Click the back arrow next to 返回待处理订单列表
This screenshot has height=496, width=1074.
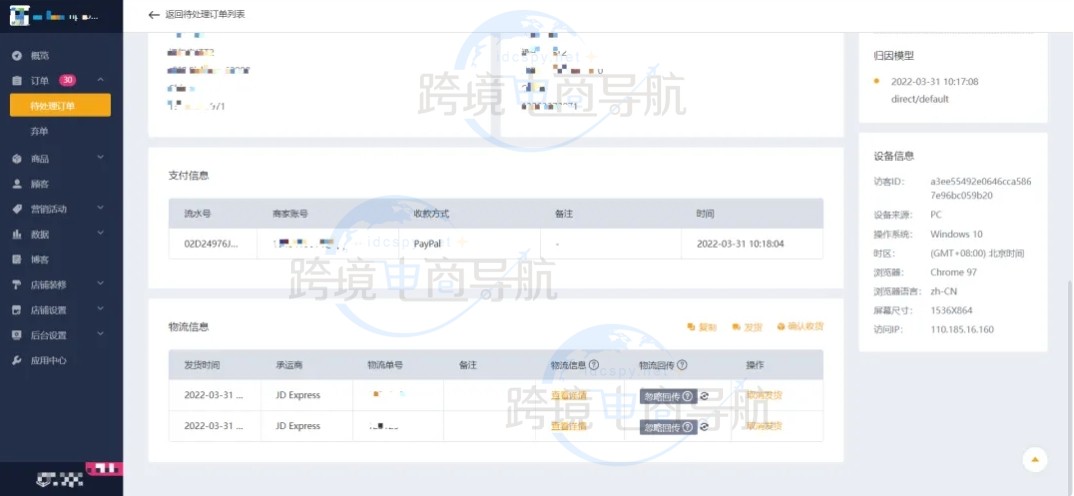[x=154, y=14]
